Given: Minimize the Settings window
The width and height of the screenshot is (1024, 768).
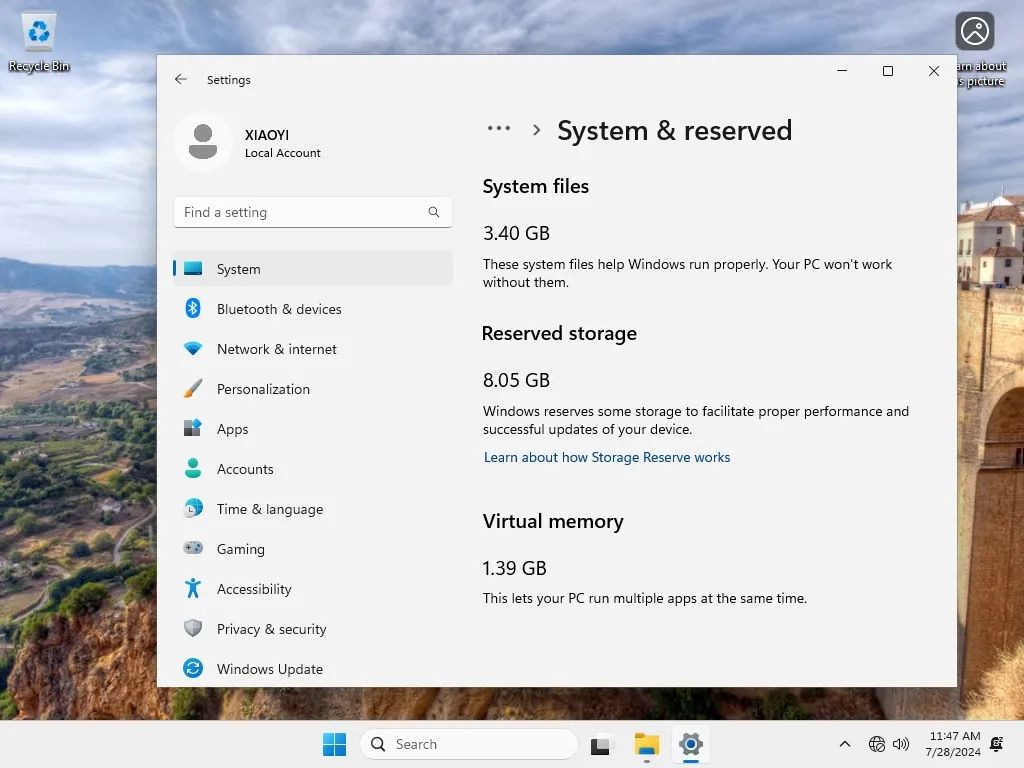Looking at the screenshot, I should pyautogui.click(x=842, y=71).
